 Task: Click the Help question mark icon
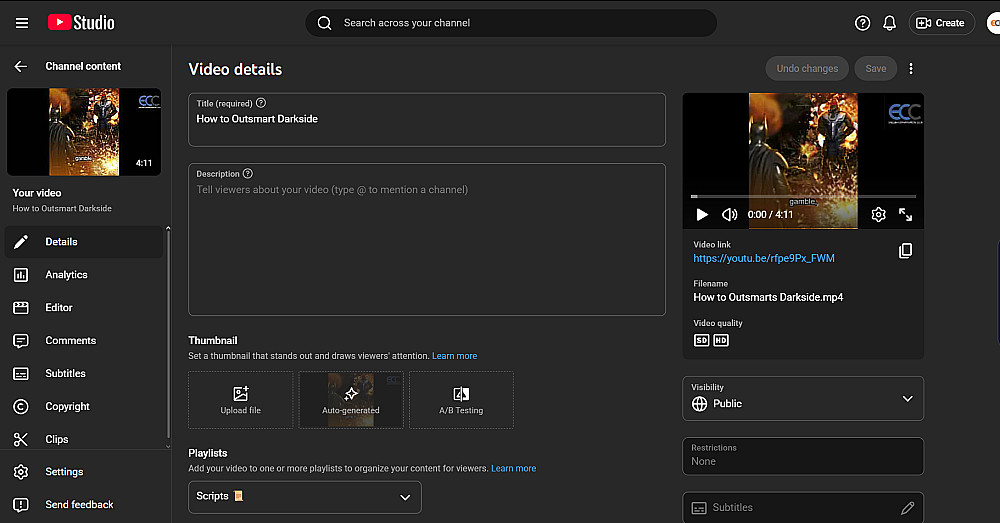click(863, 23)
